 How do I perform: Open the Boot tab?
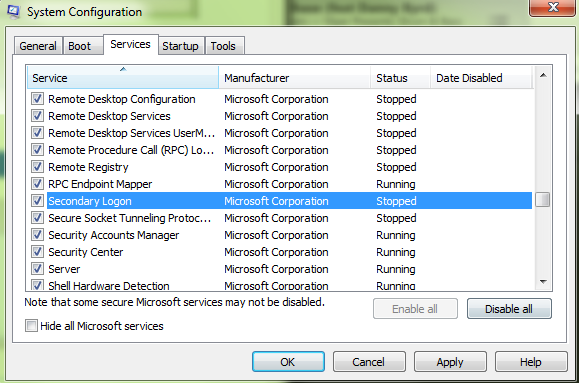(x=83, y=46)
